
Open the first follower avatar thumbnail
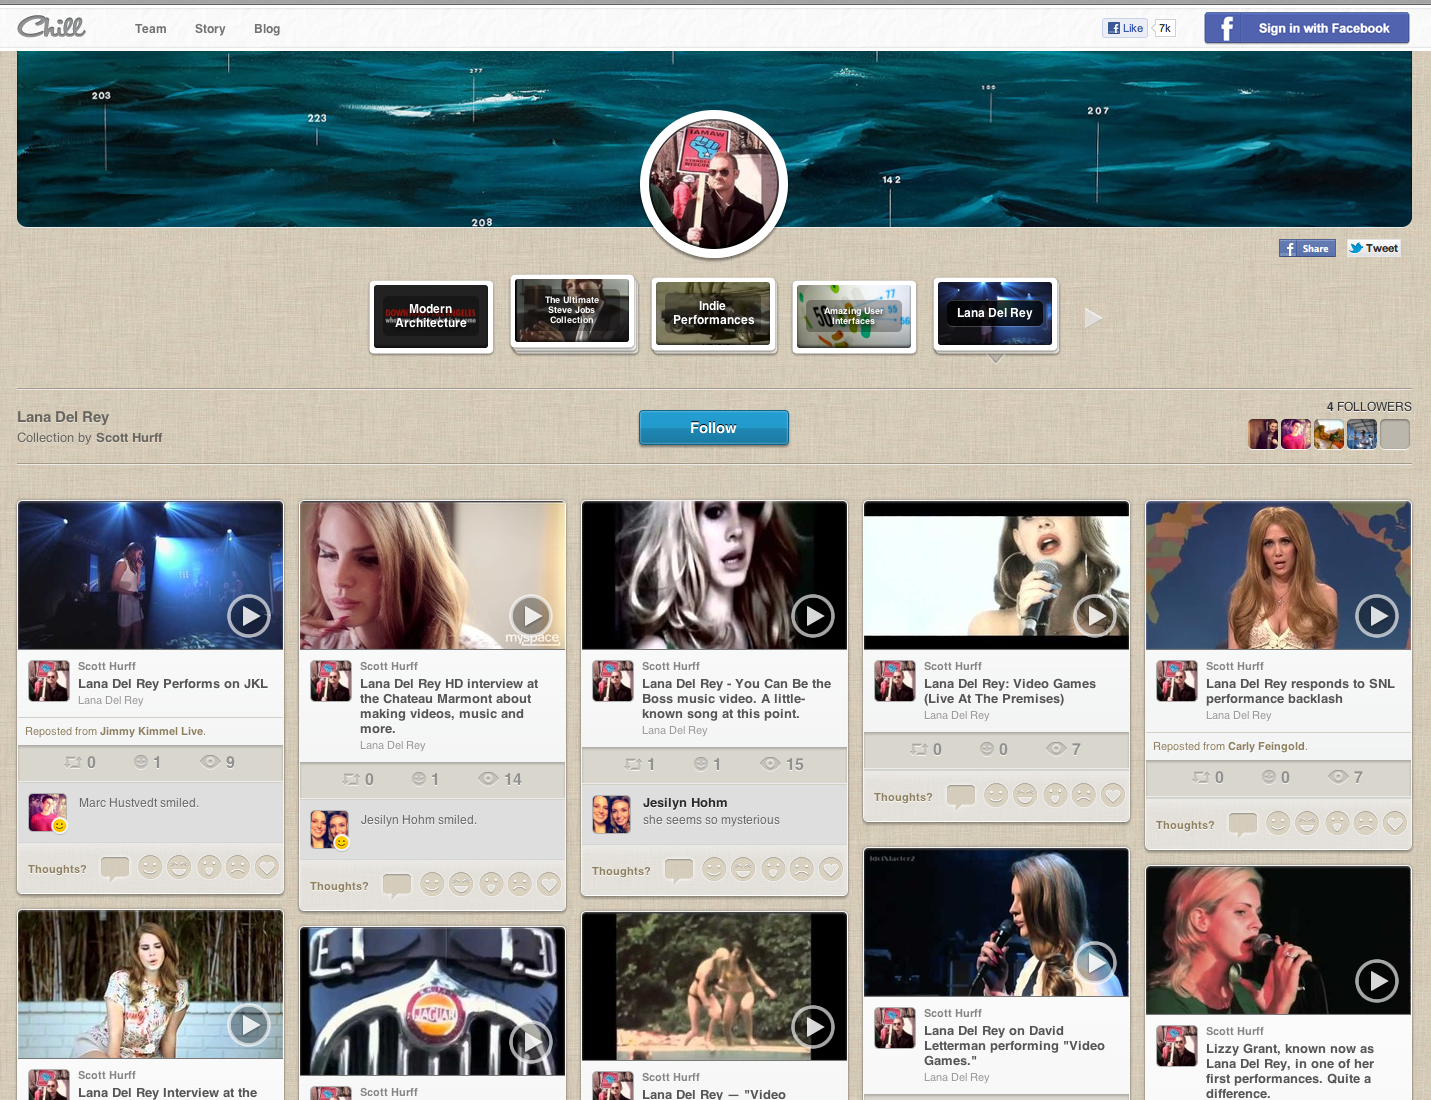point(1263,433)
